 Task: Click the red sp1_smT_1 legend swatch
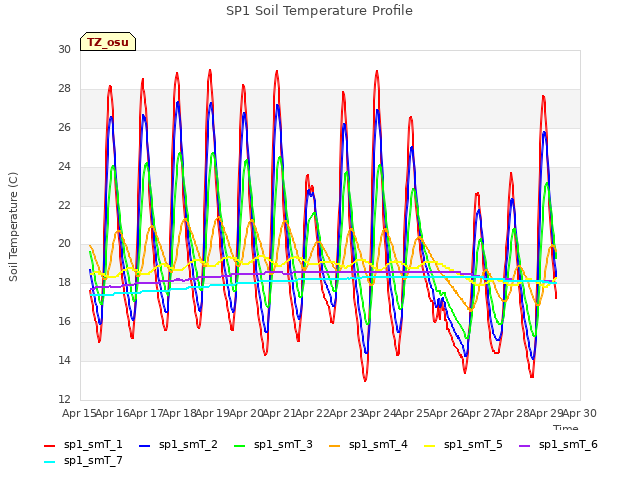49,446
